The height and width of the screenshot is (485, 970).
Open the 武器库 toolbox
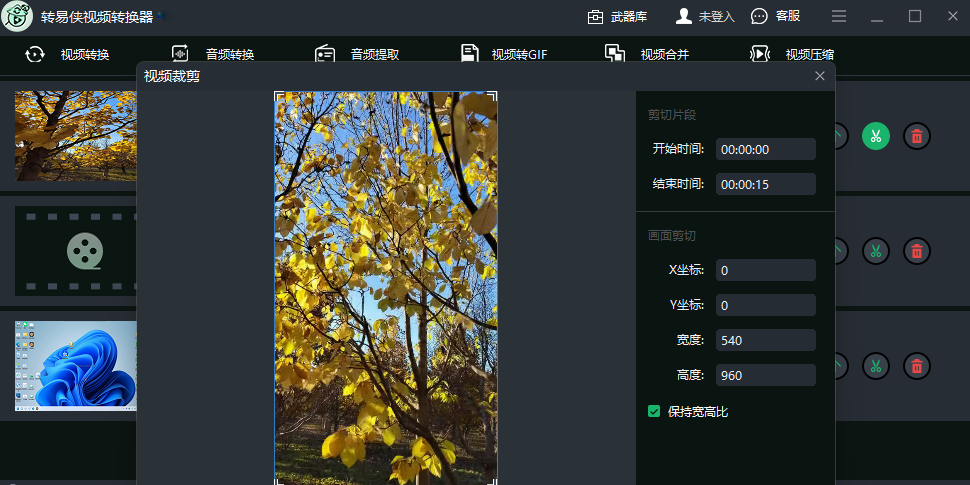(617, 16)
